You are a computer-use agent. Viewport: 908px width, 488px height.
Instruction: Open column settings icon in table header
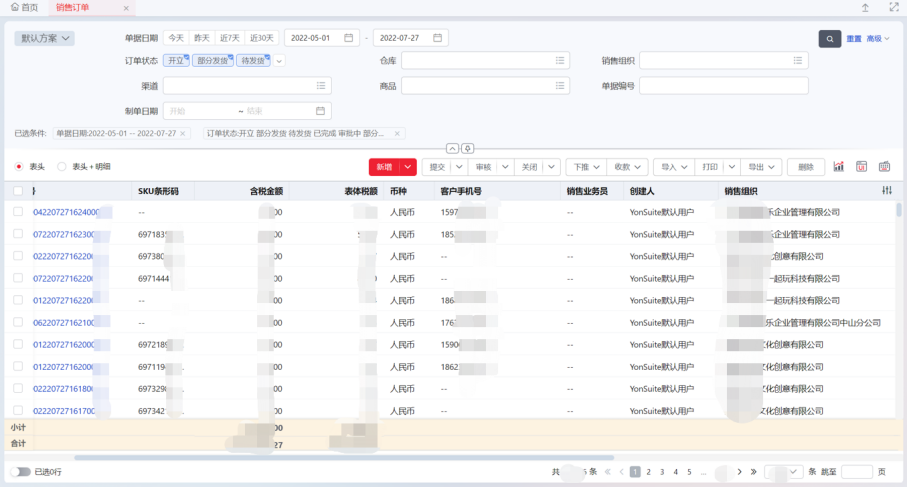point(887,190)
